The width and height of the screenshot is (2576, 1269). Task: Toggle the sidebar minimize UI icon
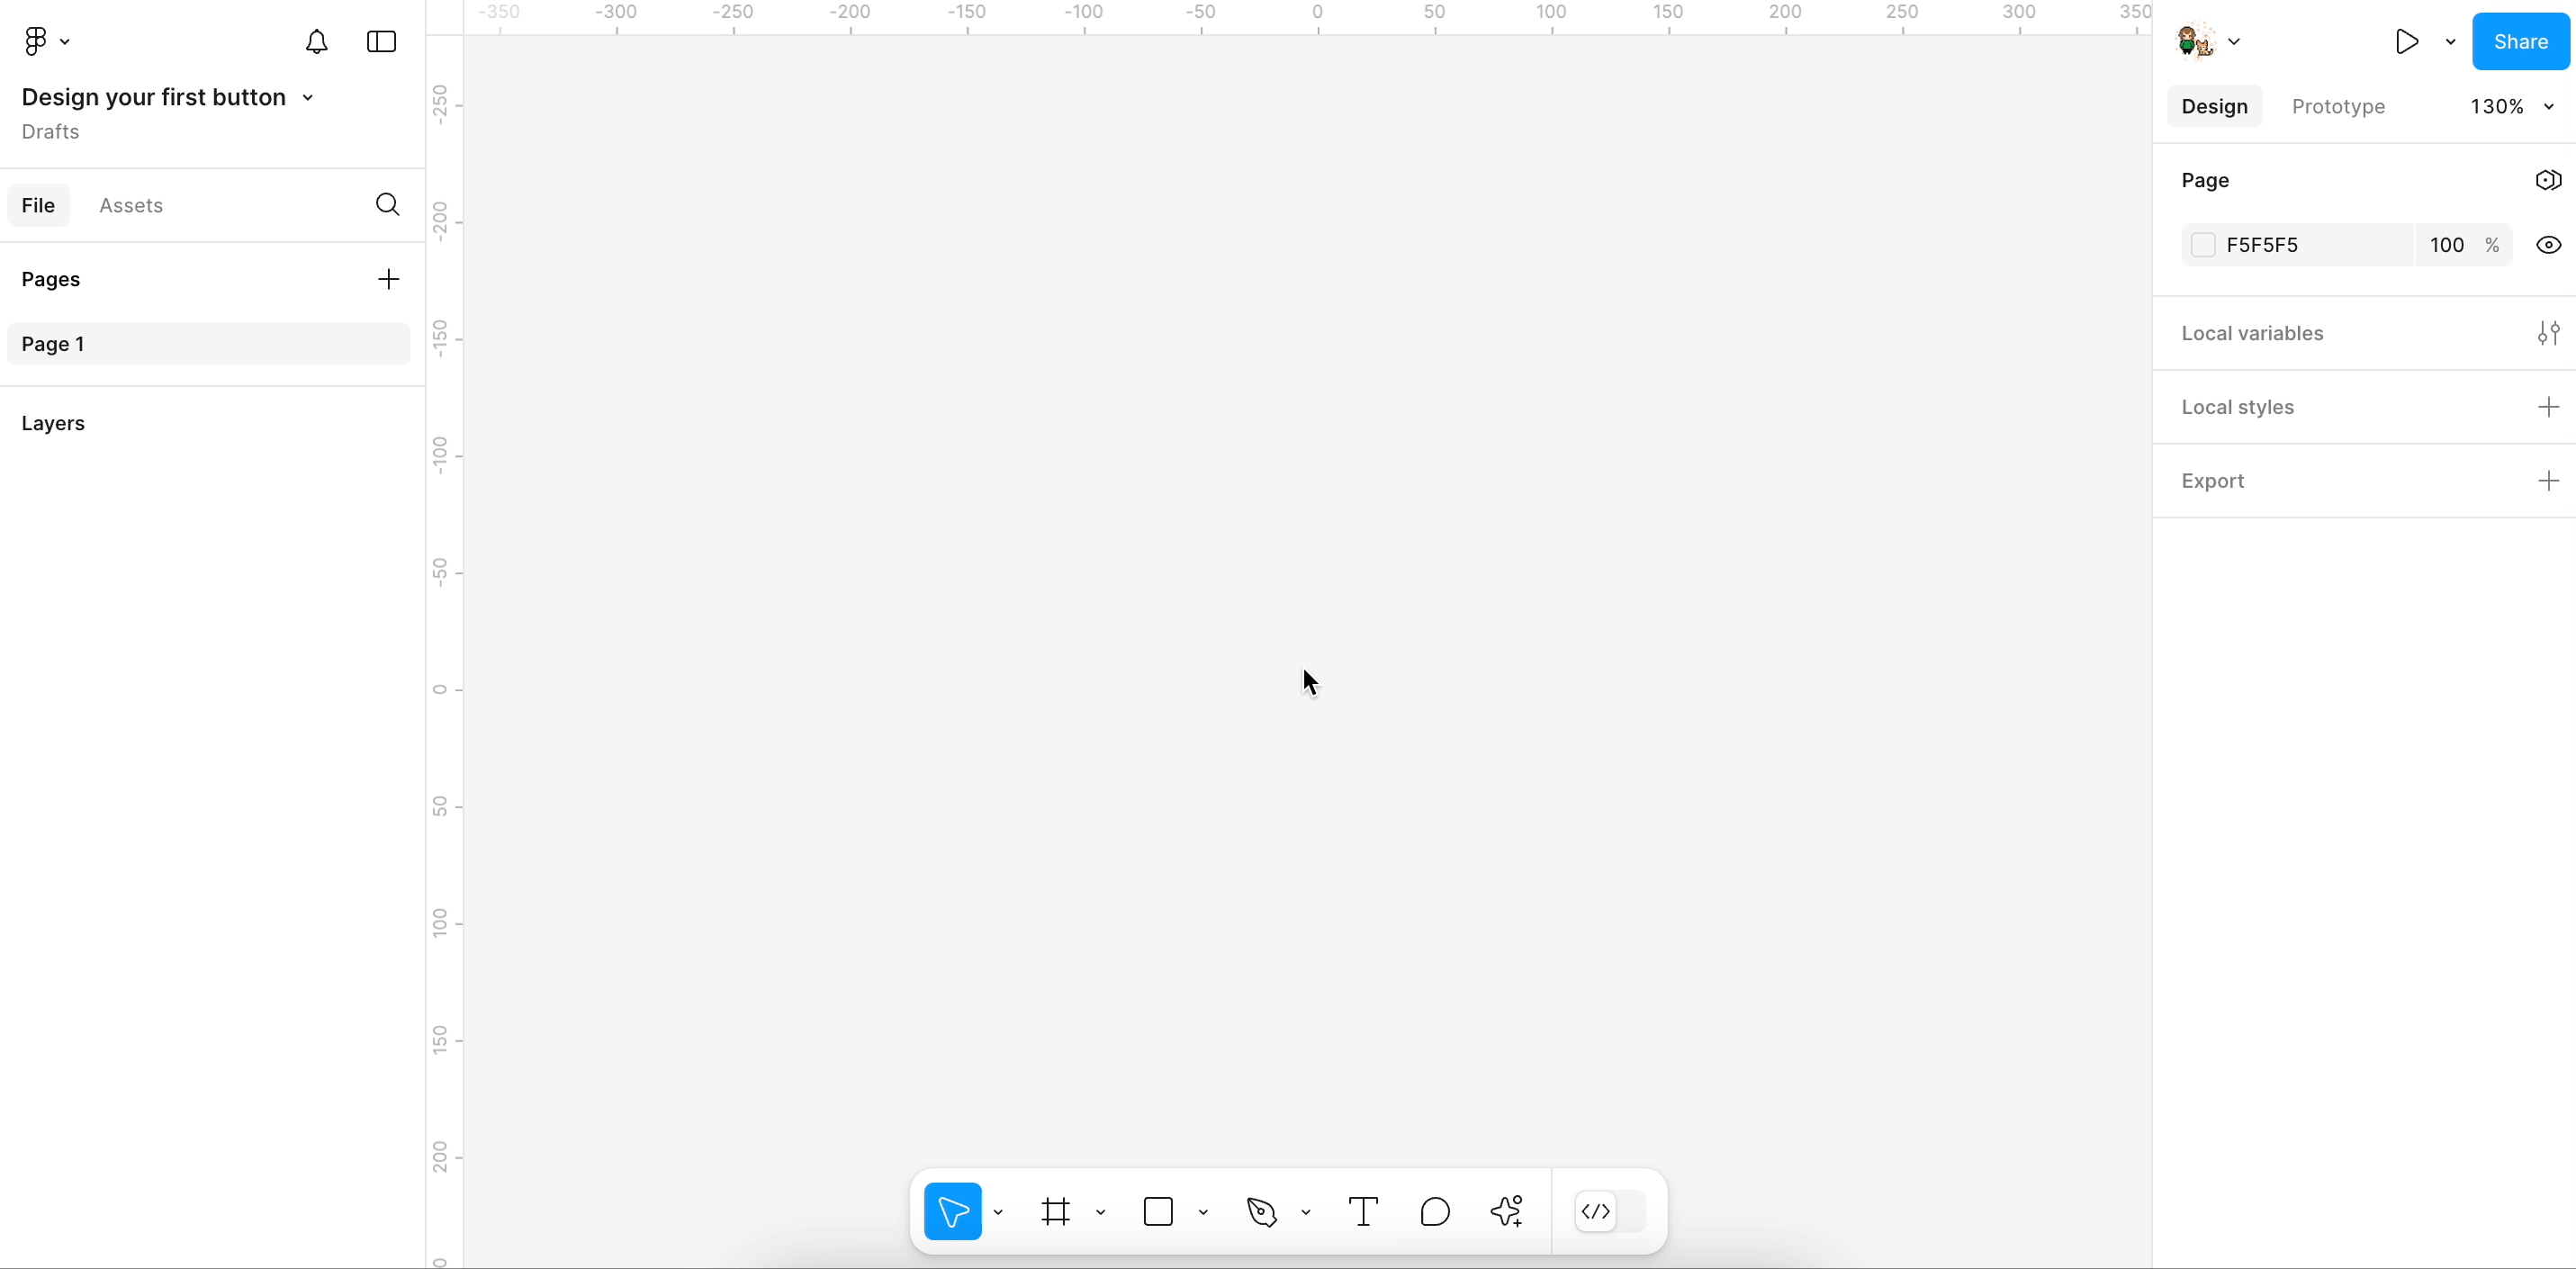coord(382,42)
